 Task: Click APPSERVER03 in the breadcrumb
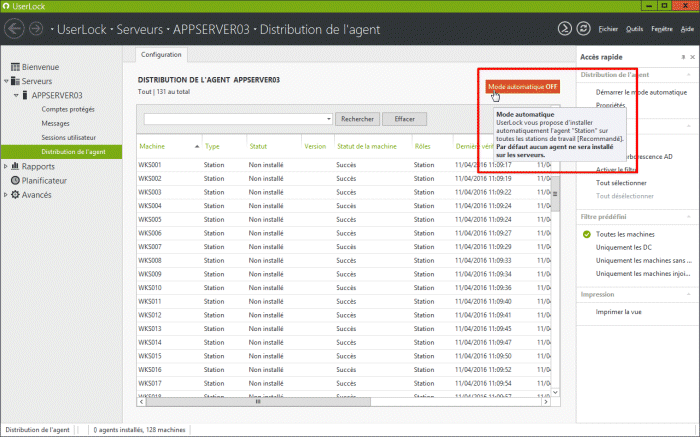[x=211, y=29]
